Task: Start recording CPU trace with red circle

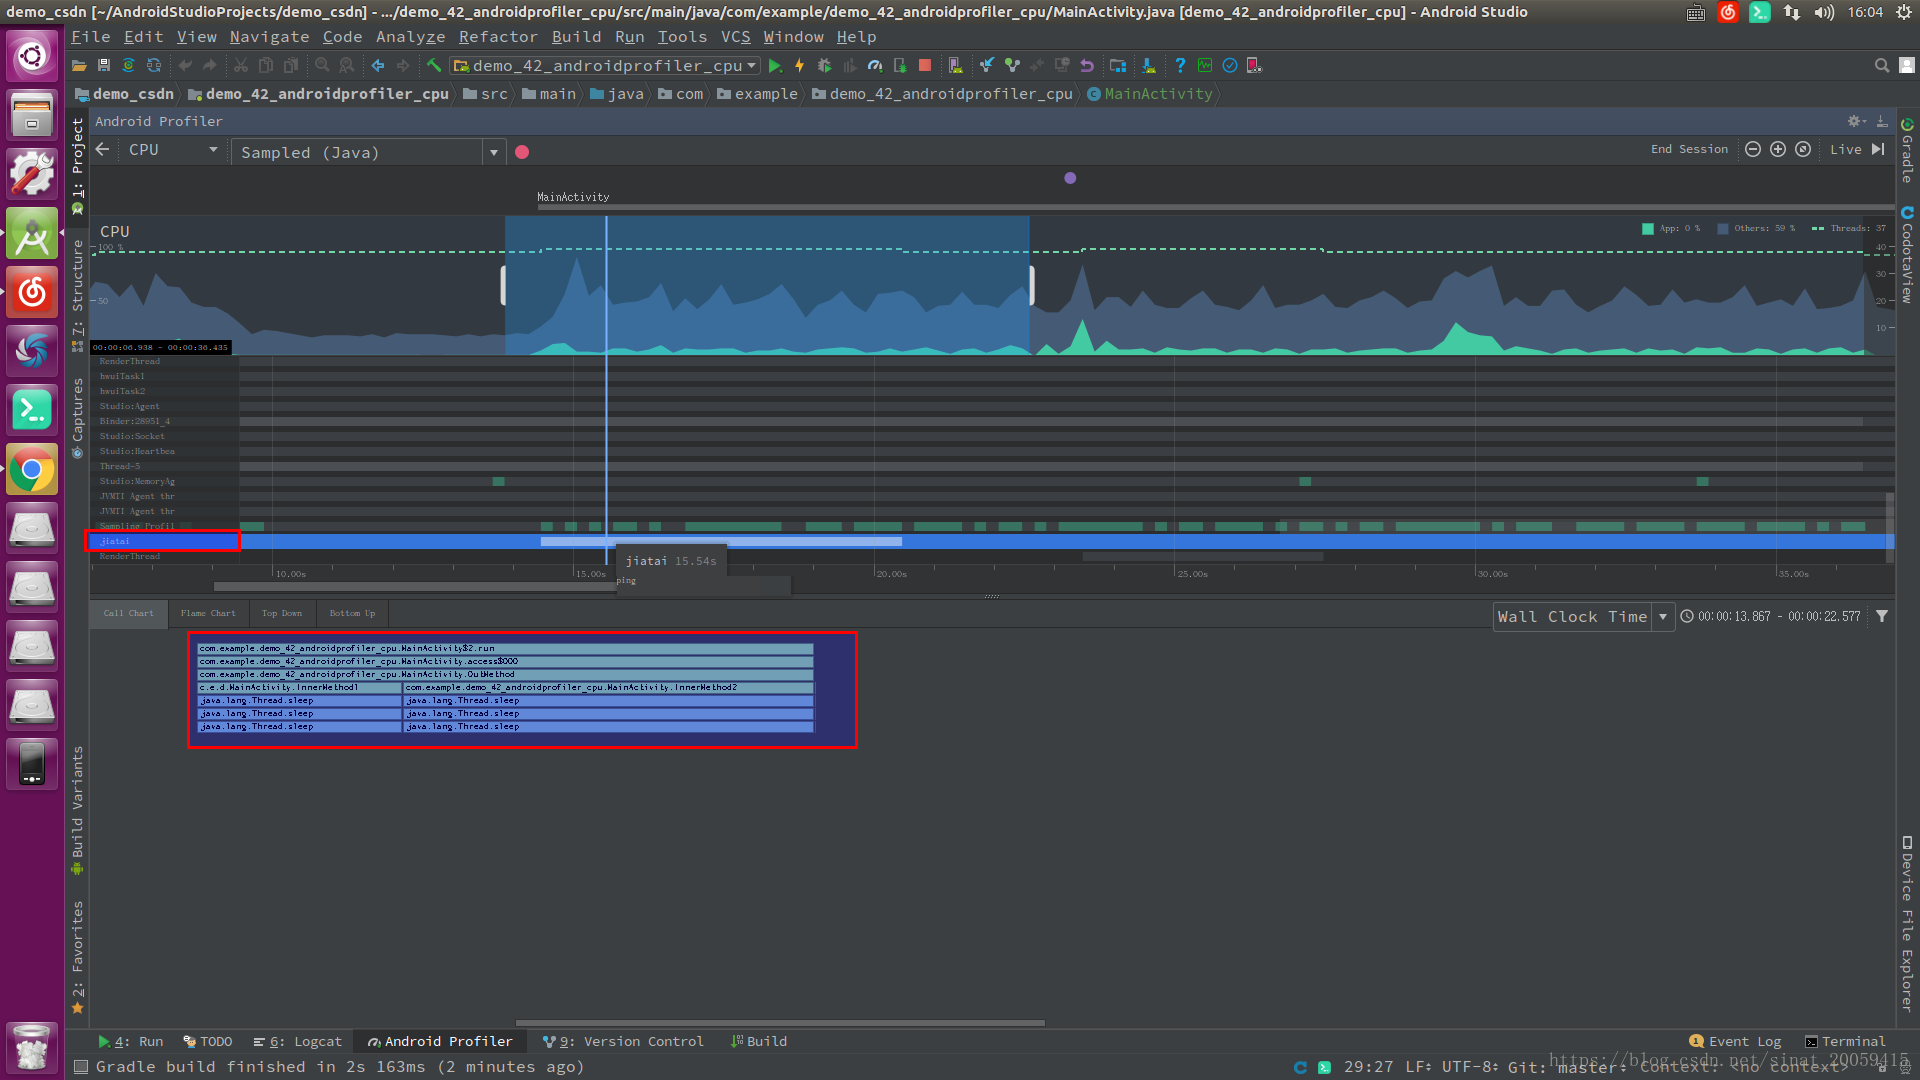Action: click(x=522, y=152)
